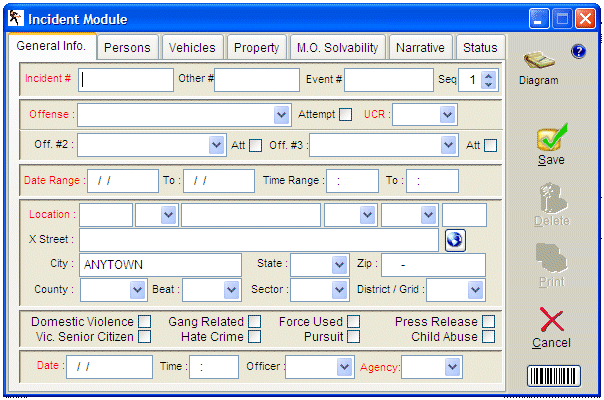604x400 pixels.
Task: Switch to the Status tab
Action: pos(480,48)
